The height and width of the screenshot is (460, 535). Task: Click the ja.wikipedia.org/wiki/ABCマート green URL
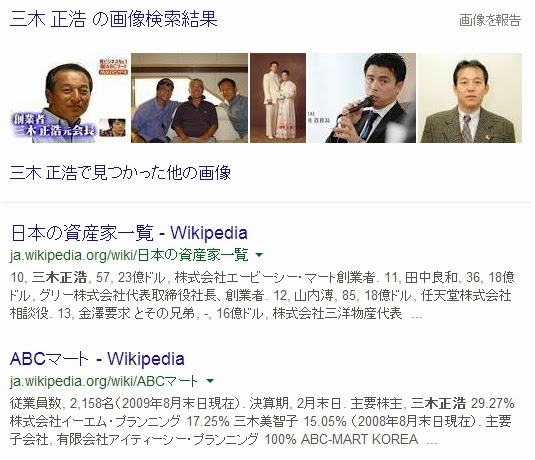tap(104, 381)
